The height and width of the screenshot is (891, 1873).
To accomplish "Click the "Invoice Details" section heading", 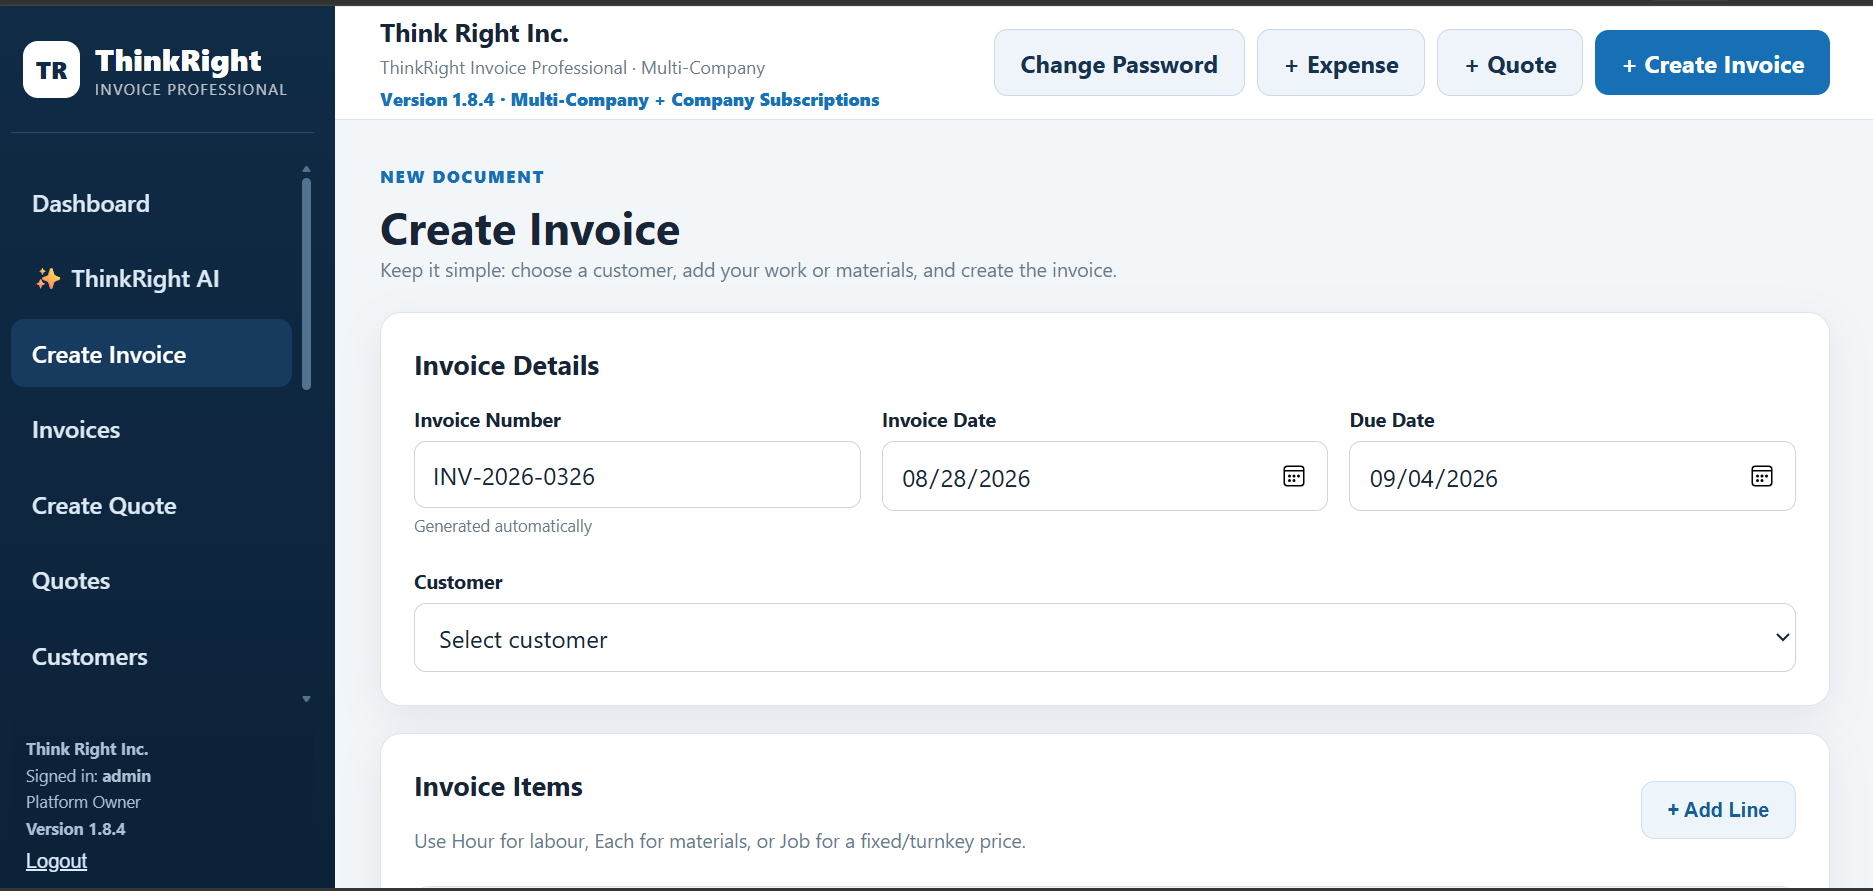I will point(507,366).
